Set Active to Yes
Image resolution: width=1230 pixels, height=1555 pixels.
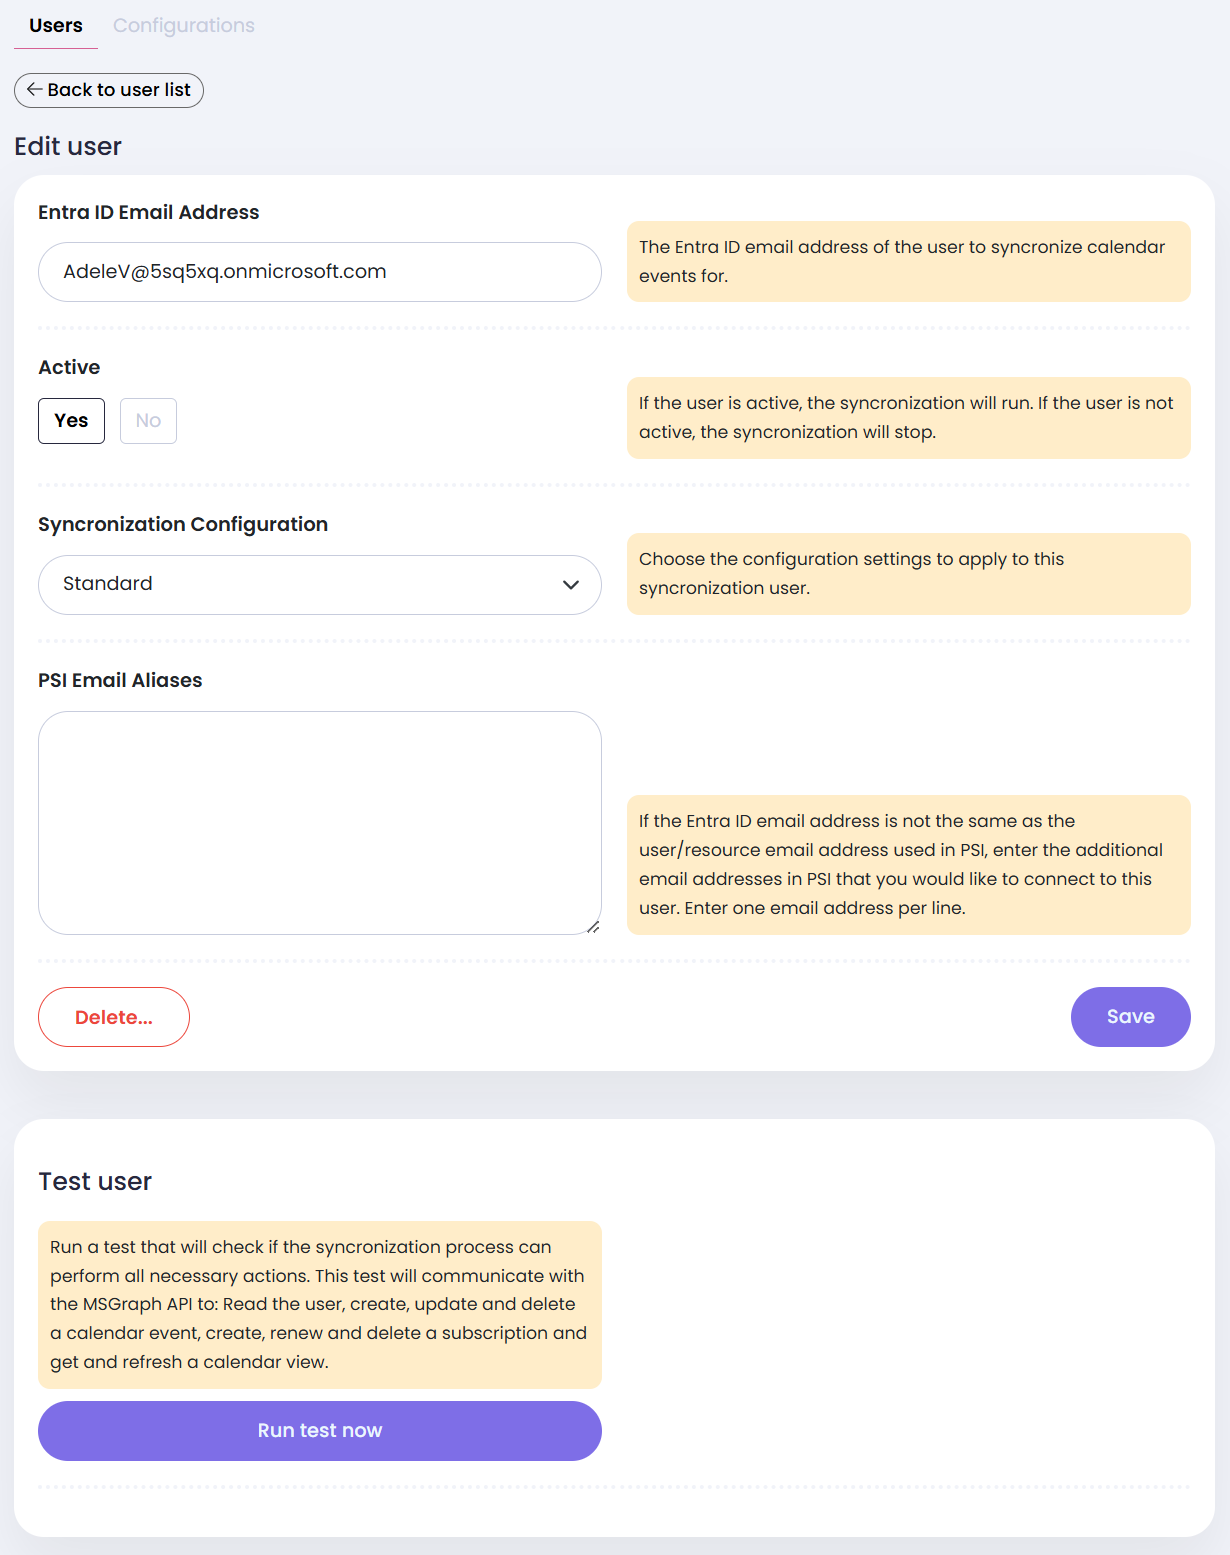[x=71, y=421]
